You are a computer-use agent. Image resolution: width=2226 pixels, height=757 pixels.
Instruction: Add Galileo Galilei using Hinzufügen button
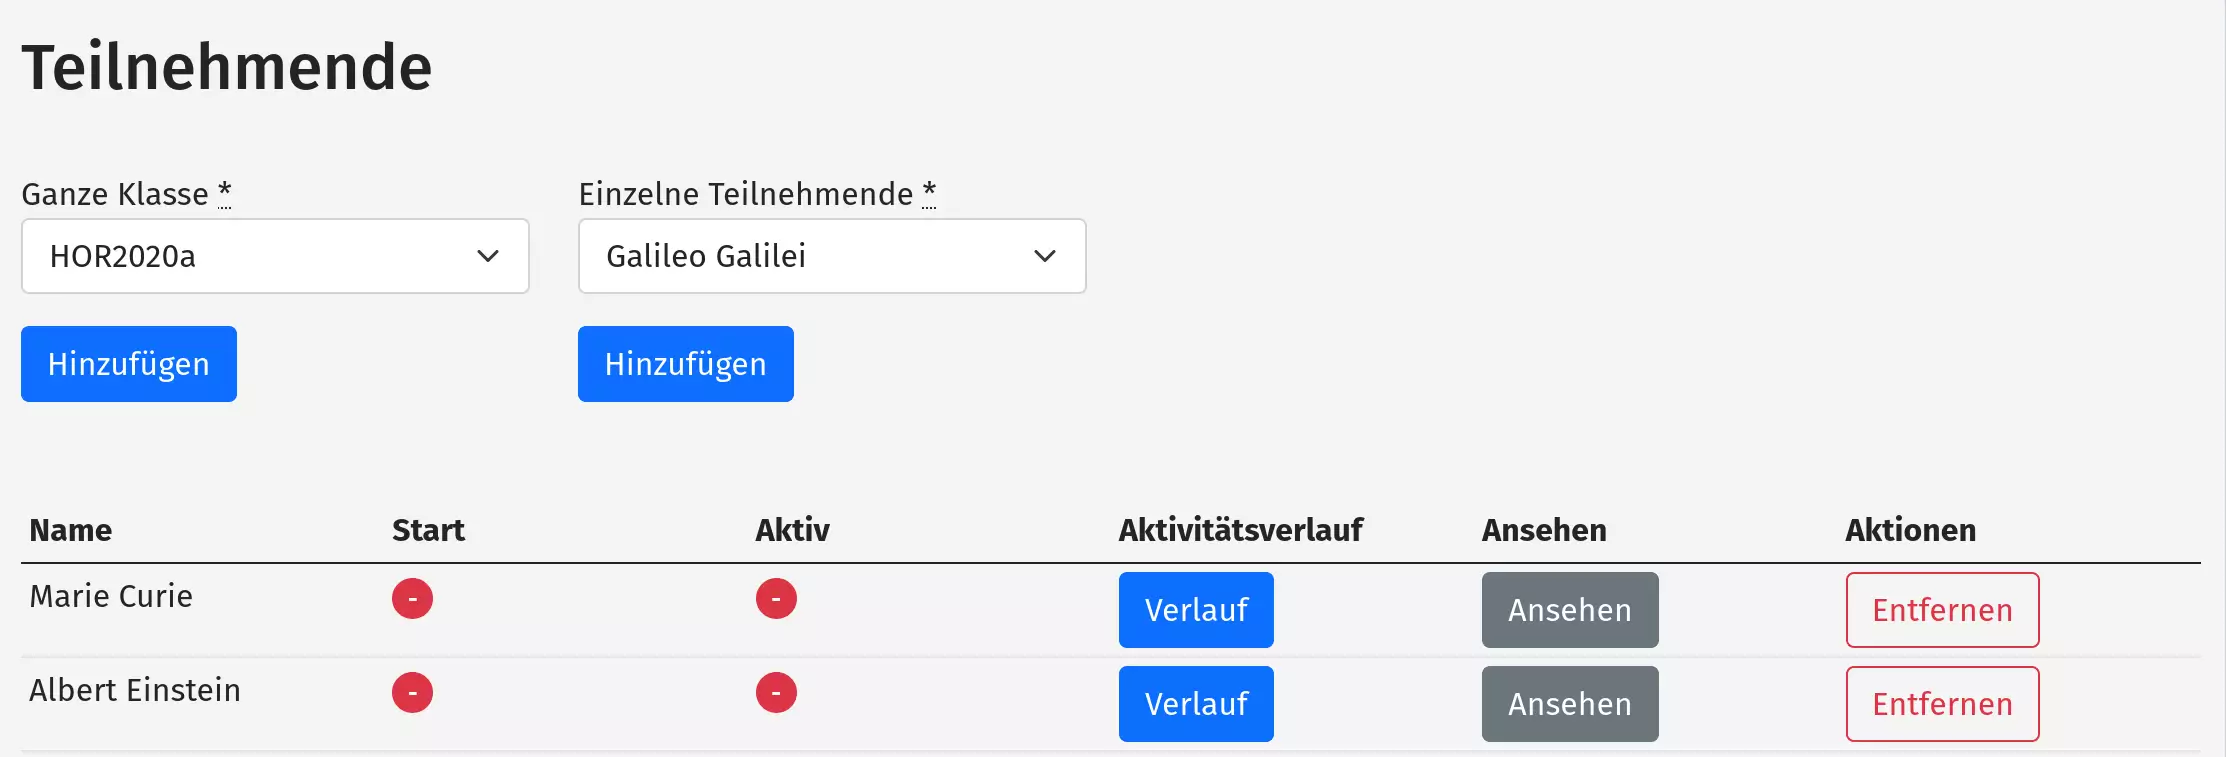click(686, 364)
